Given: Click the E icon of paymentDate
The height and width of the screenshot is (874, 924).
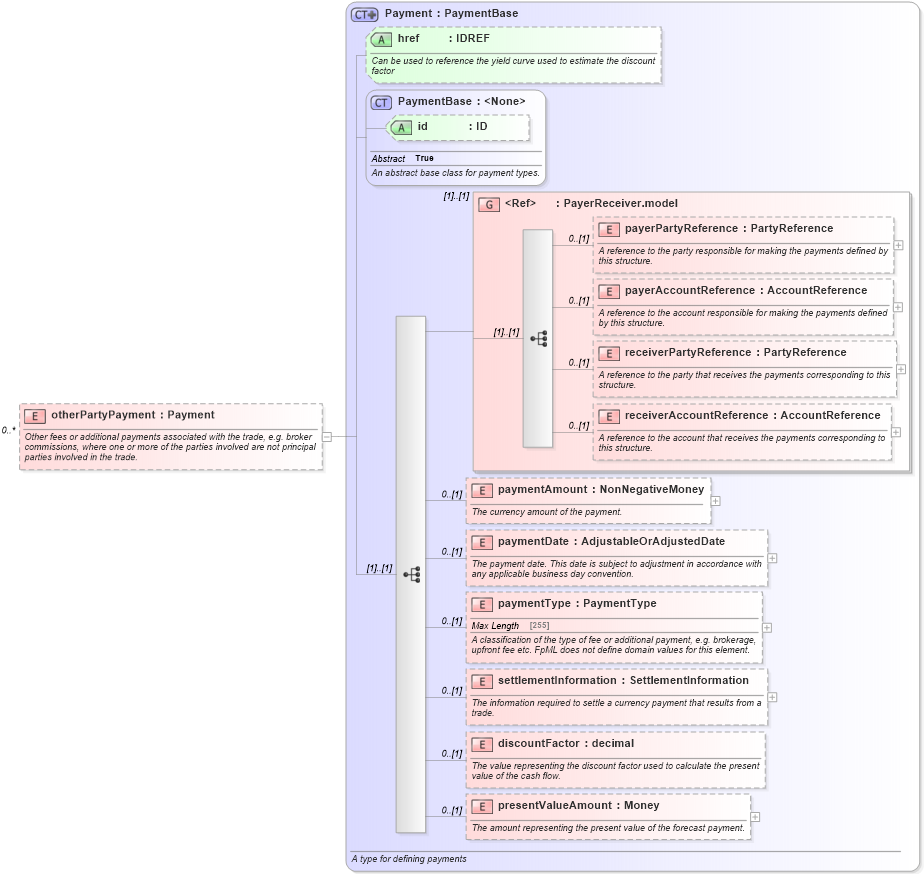Looking at the screenshot, I should 481,543.
